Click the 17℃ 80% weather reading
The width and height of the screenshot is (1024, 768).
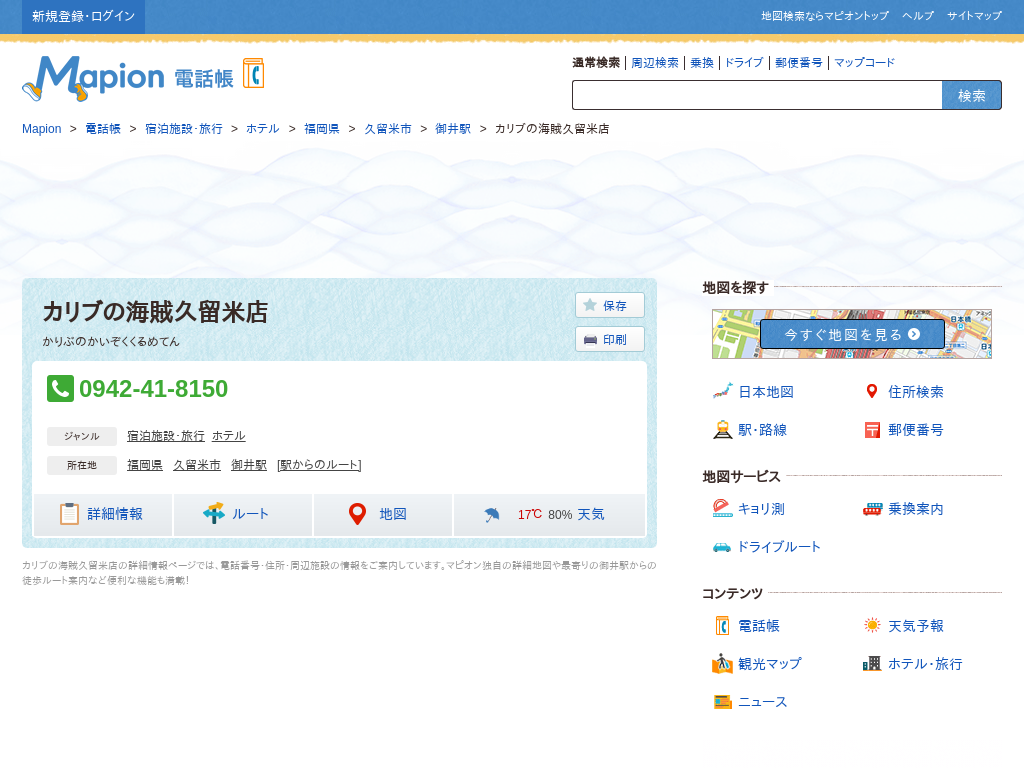[x=545, y=515]
